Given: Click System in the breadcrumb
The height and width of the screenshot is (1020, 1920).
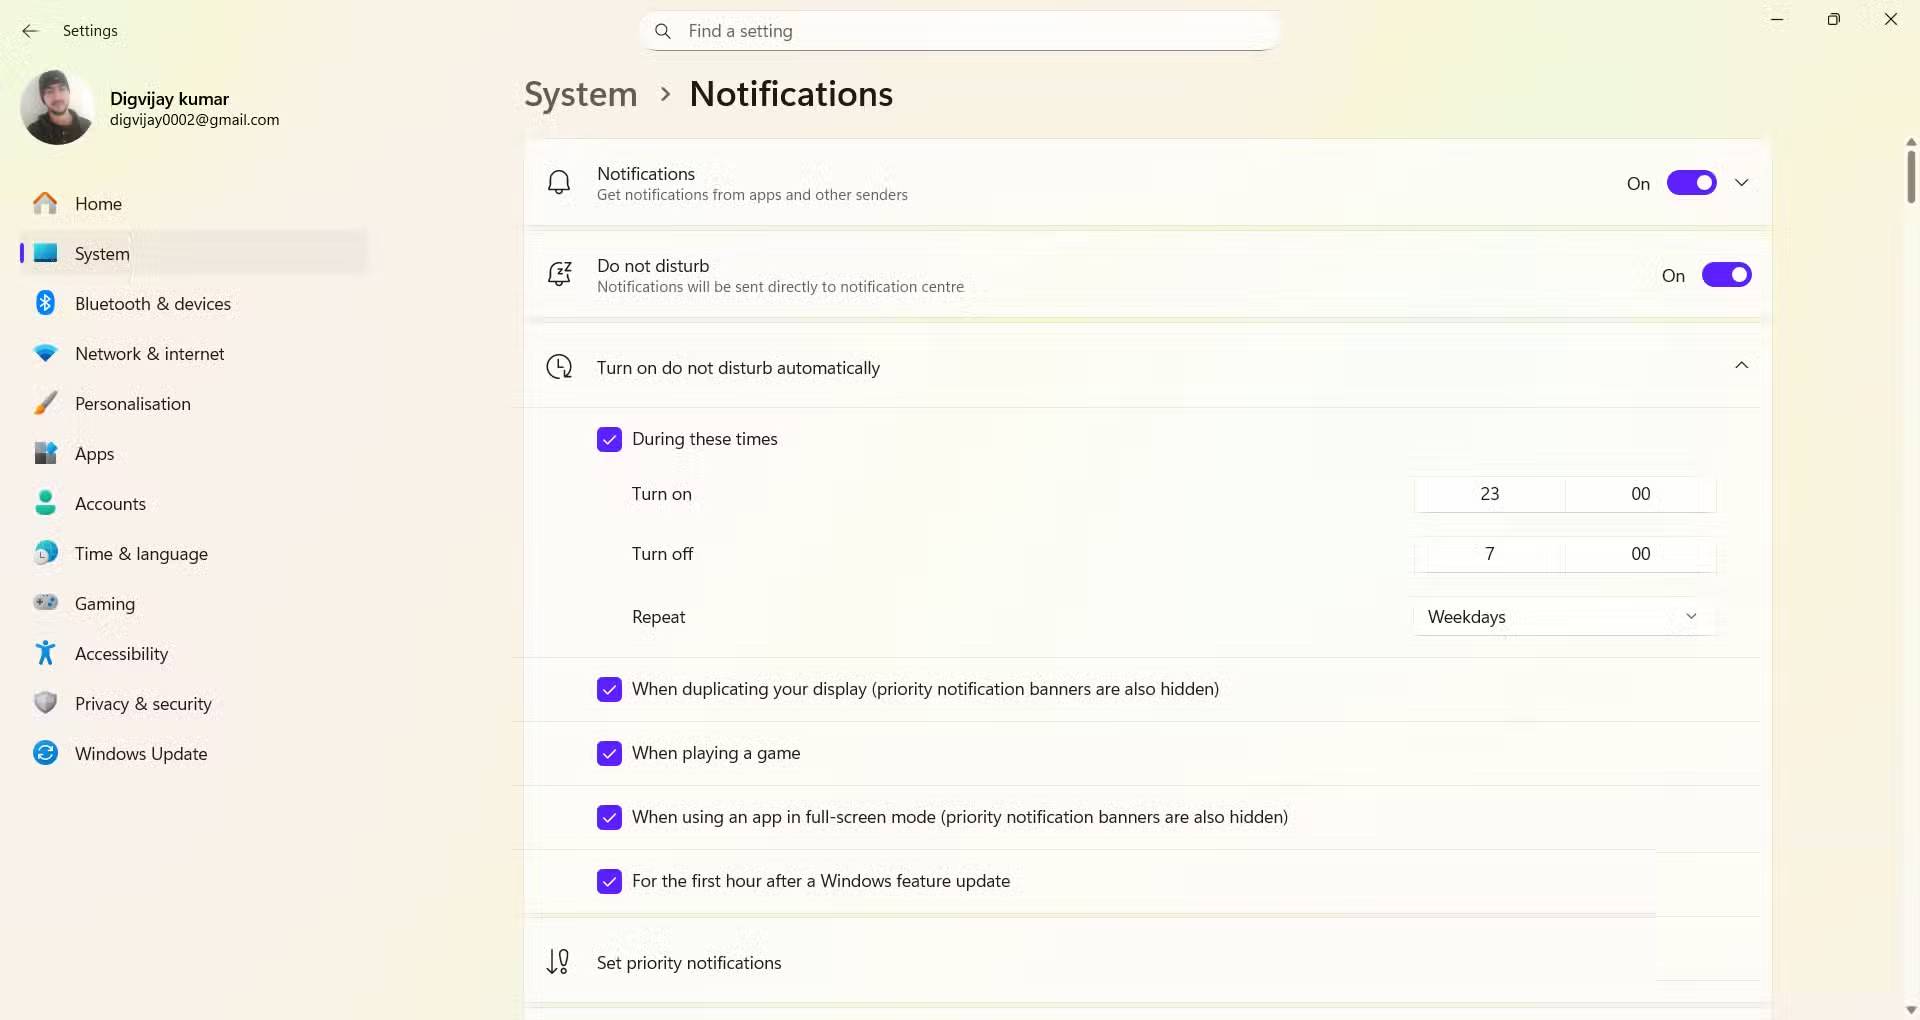Looking at the screenshot, I should 581,94.
